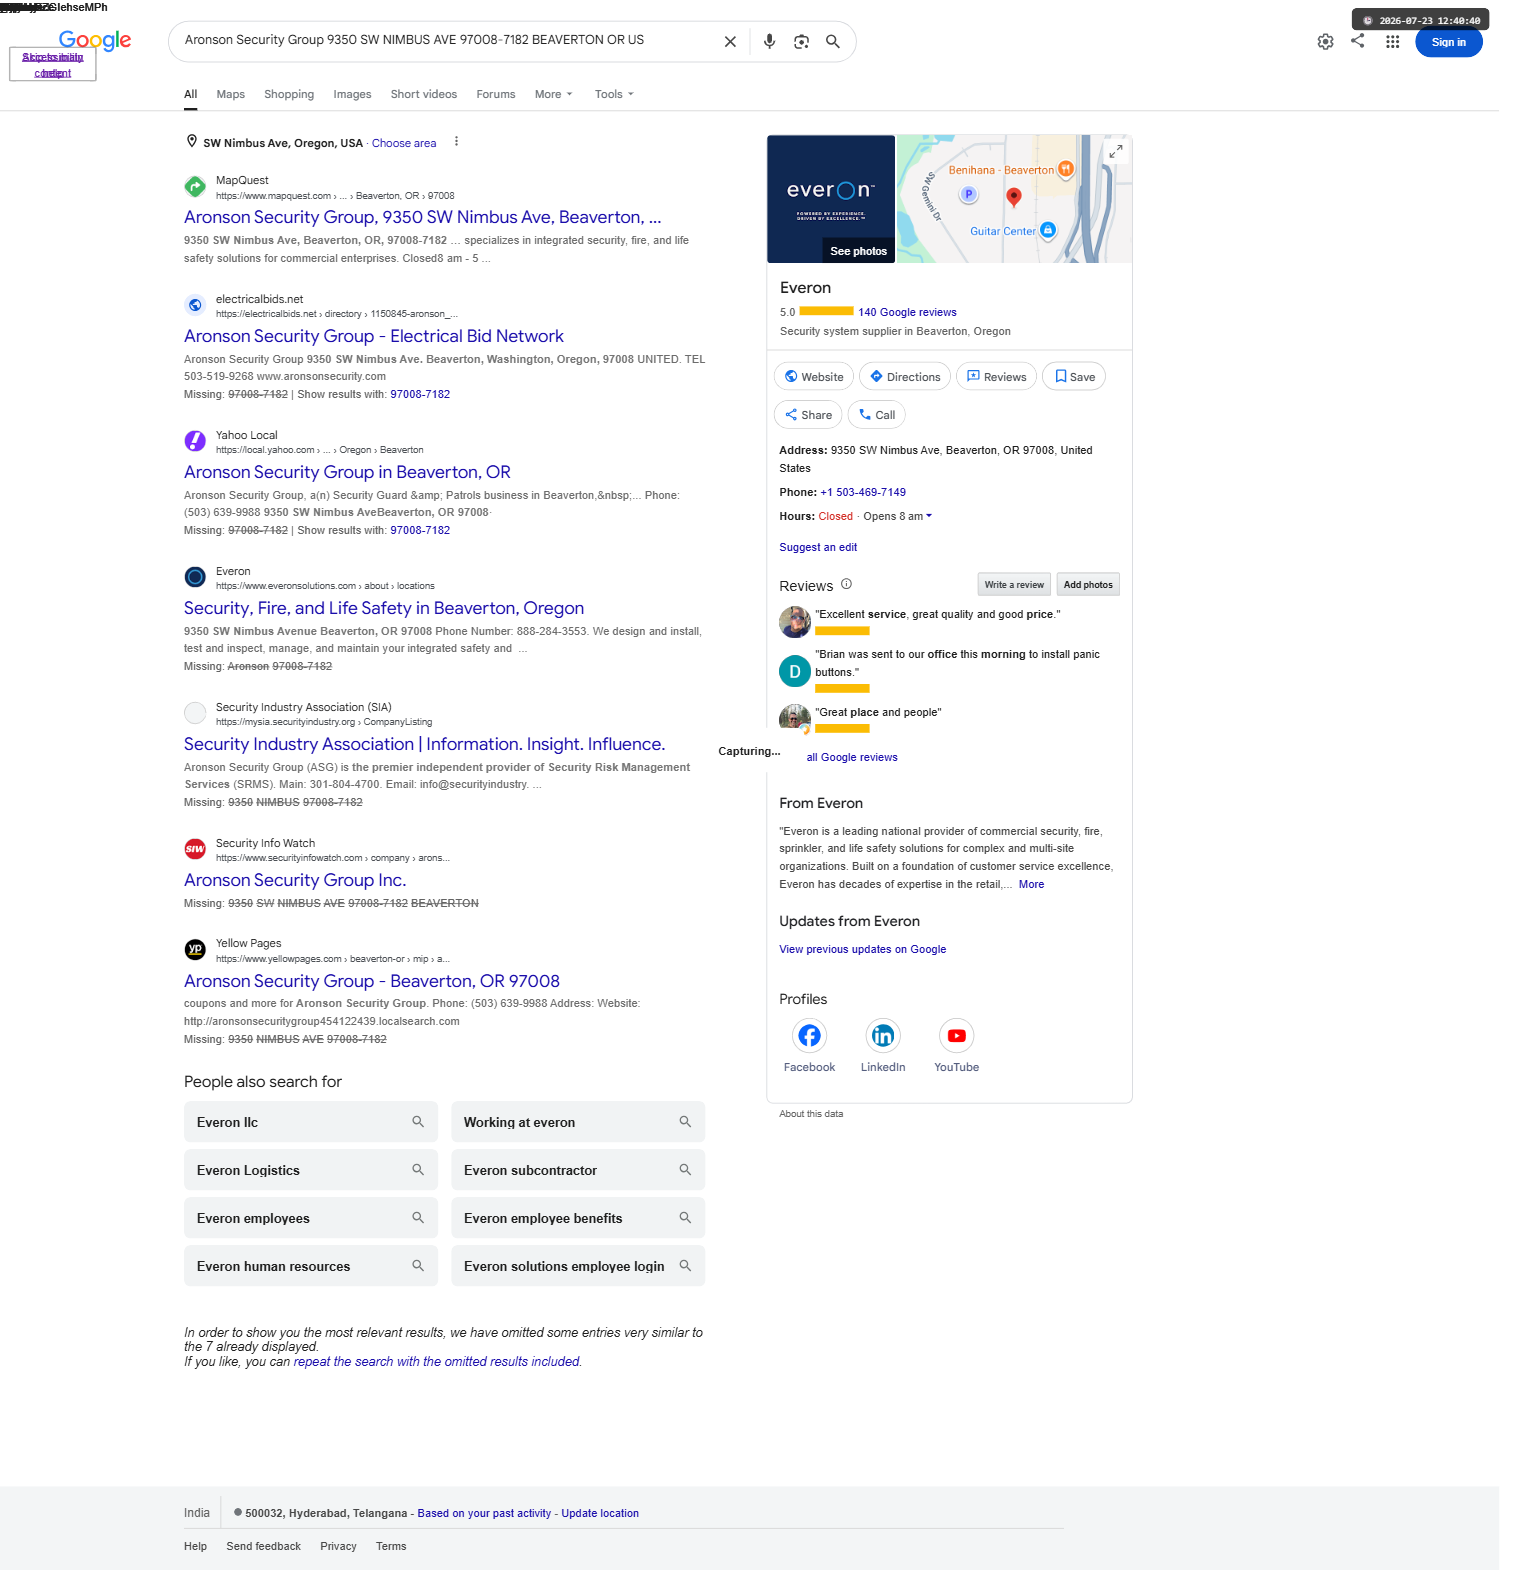The width and height of the screenshot is (1517, 1570).
Task: Click the Share button in Everon panel
Action: [808, 415]
